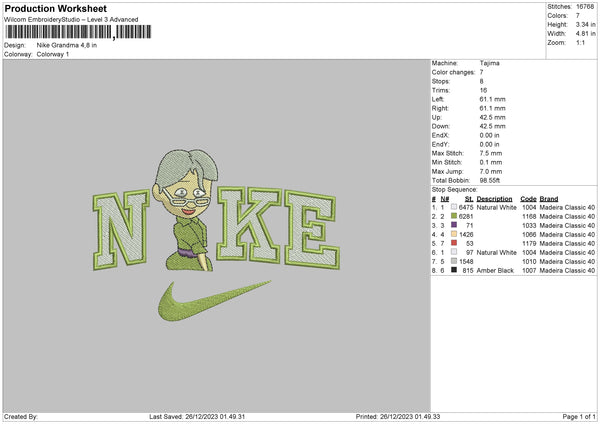Click the green swoosh in the design preview
Viewport: 600px width, 424px height.
pyautogui.click(x=214, y=301)
